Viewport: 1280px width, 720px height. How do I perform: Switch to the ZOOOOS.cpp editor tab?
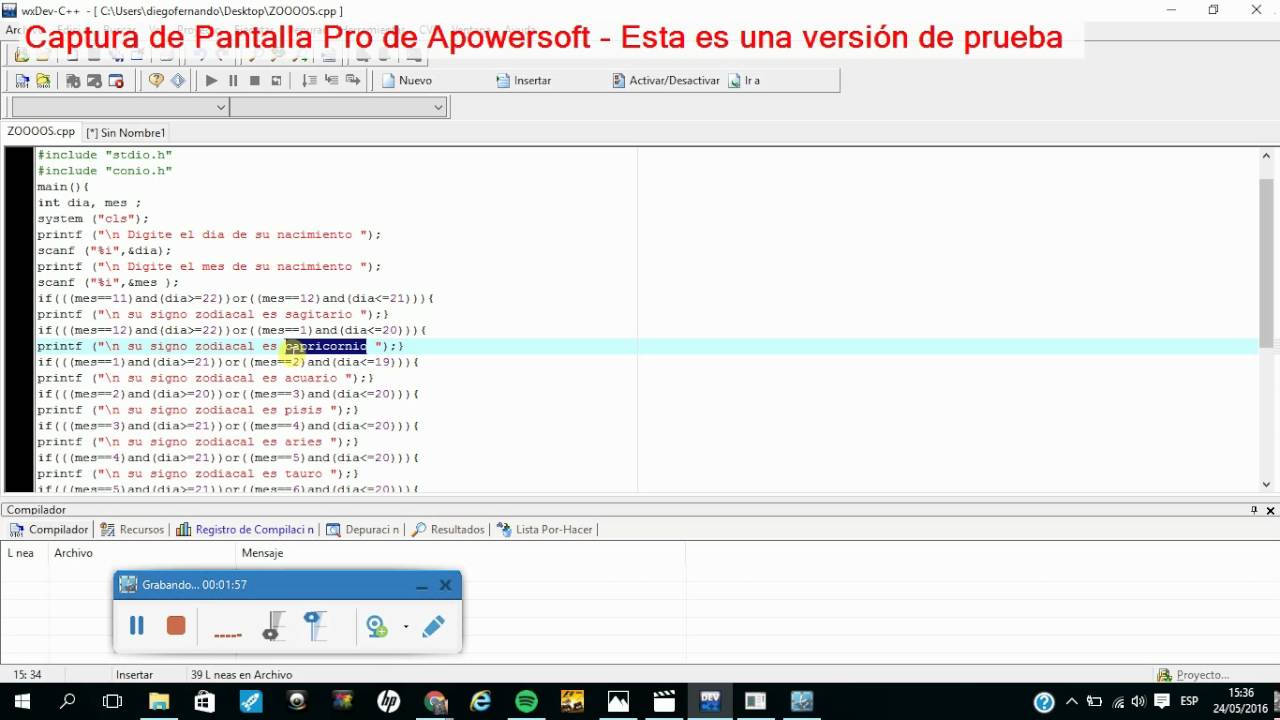pos(41,132)
